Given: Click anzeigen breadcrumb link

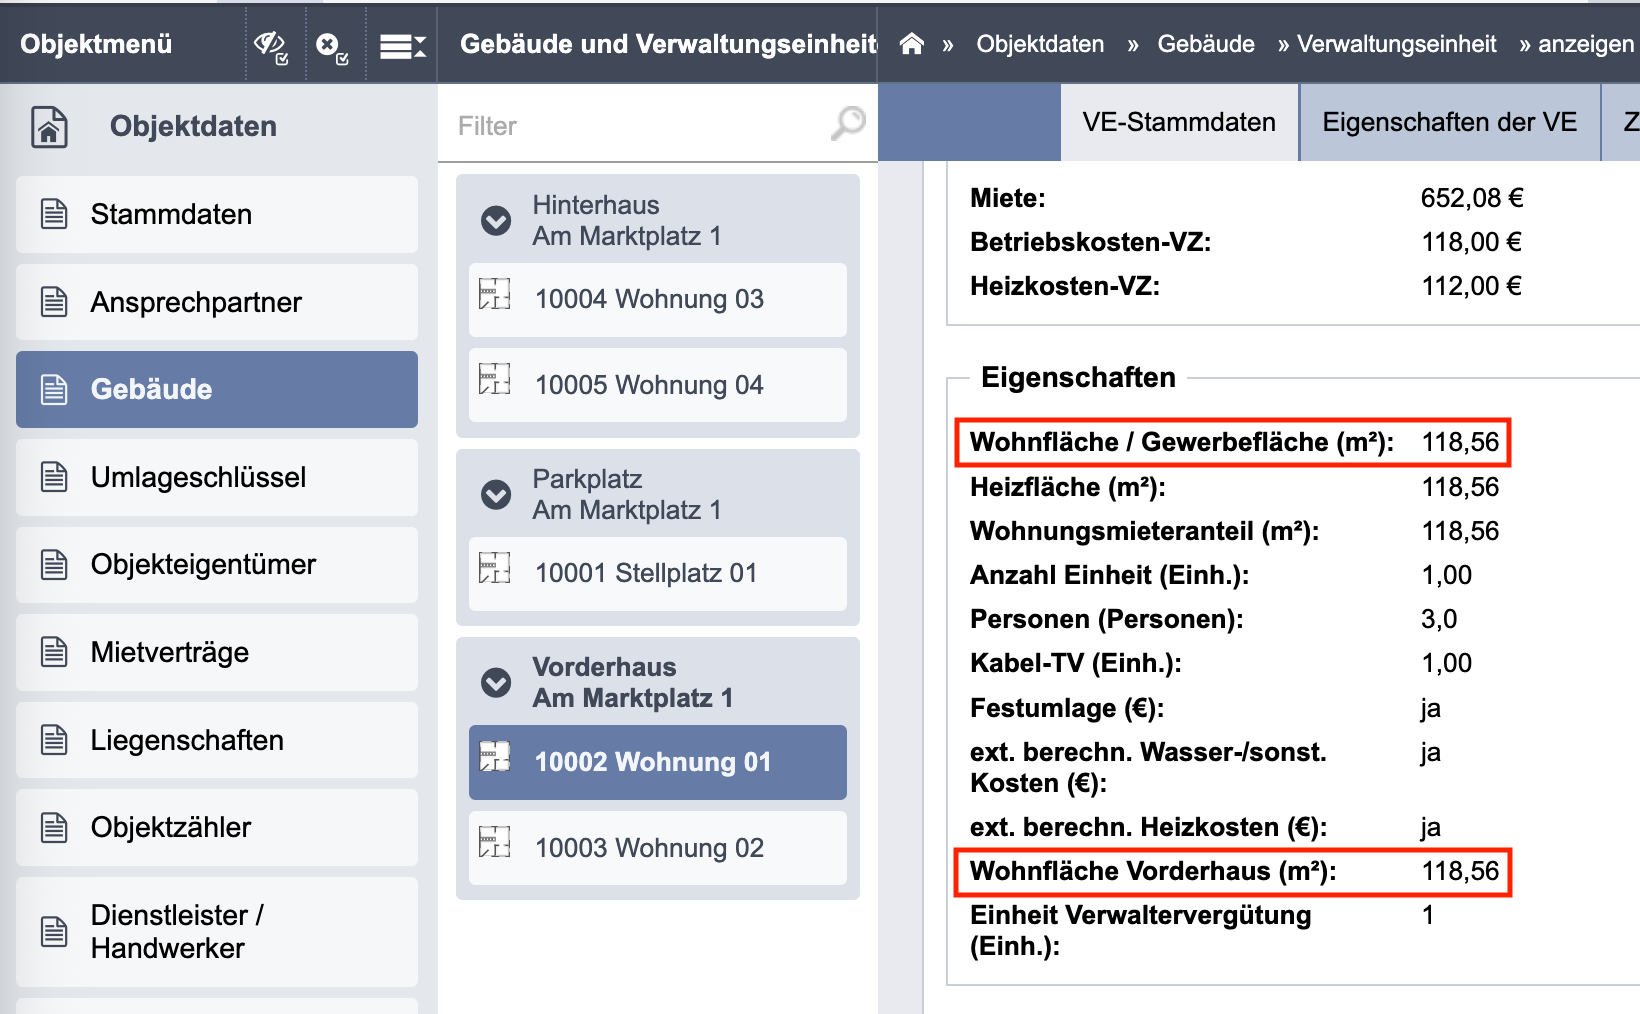Looking at the screenshot, I should pos(1585,44).
